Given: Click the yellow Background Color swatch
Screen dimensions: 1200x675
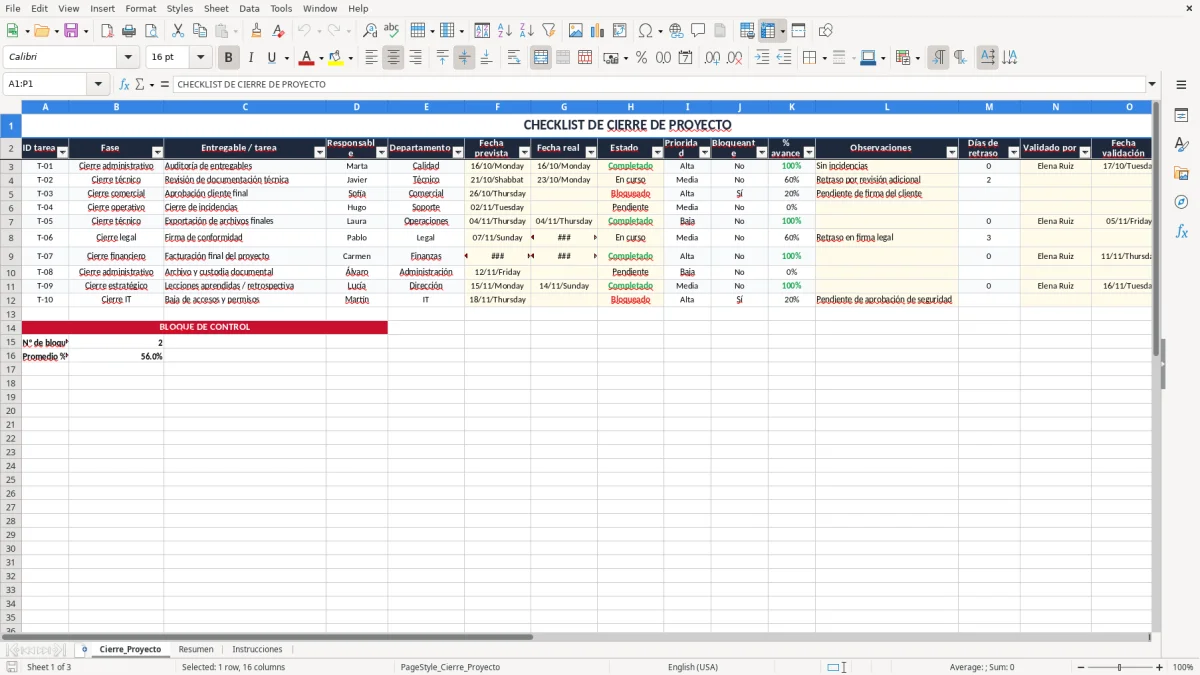Looking at the screenshot, I should tap(336, 58).
